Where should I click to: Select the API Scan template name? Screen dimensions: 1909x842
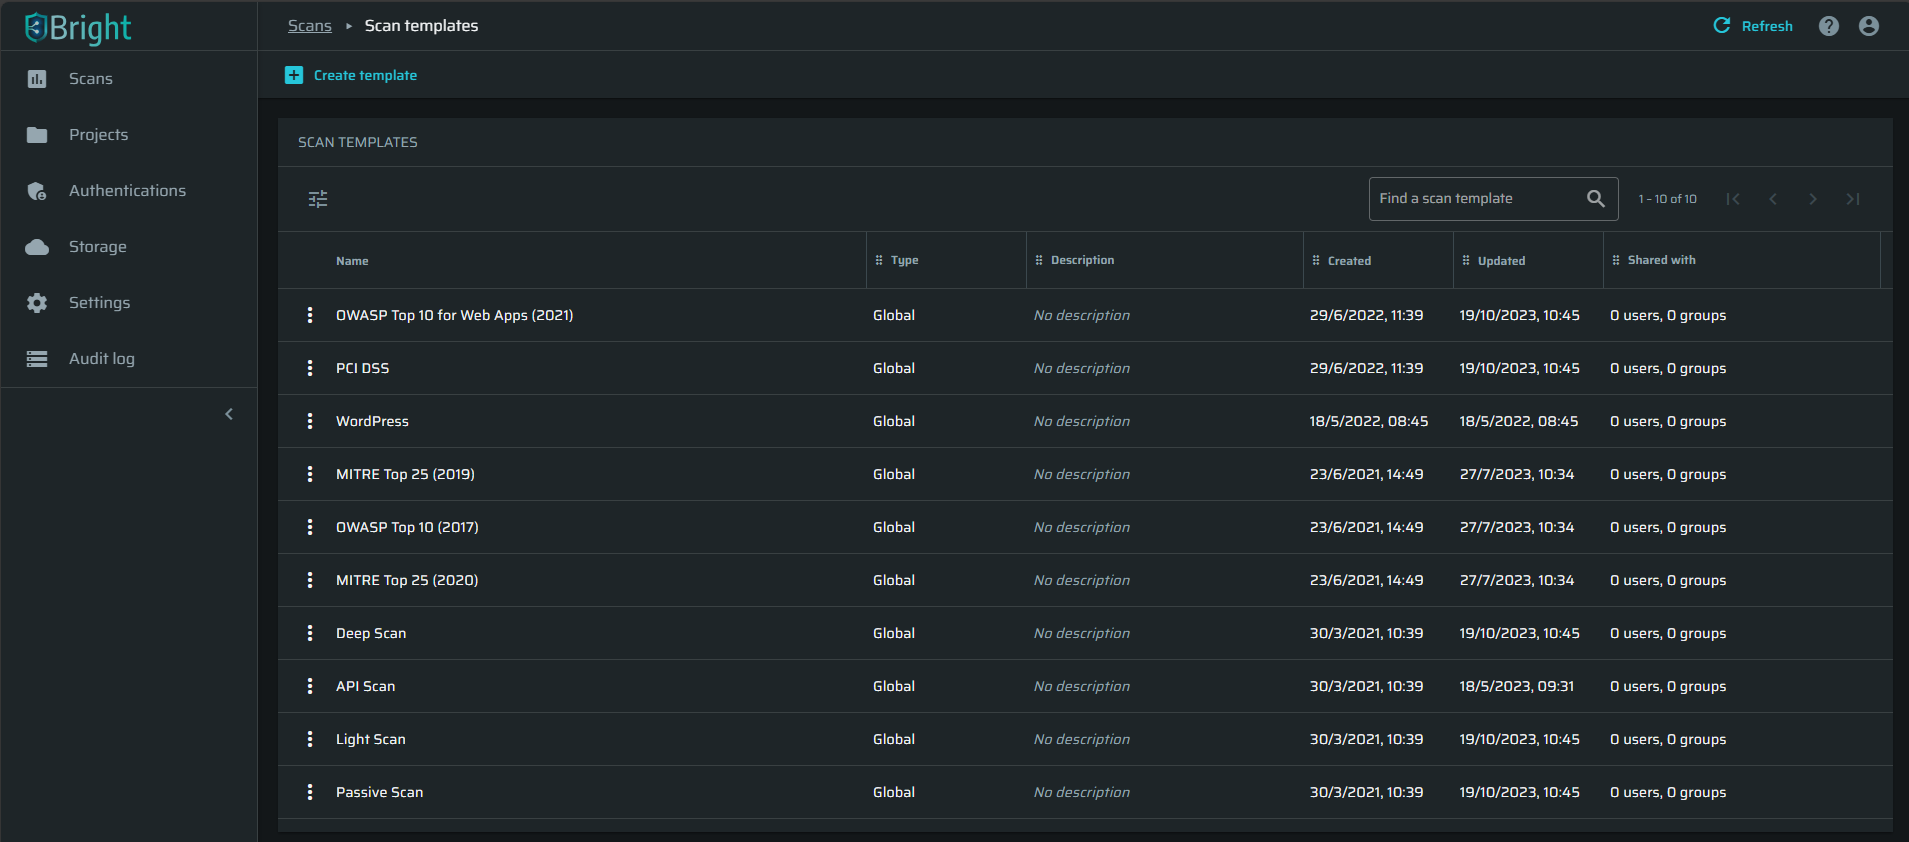(x=365, y=686)
